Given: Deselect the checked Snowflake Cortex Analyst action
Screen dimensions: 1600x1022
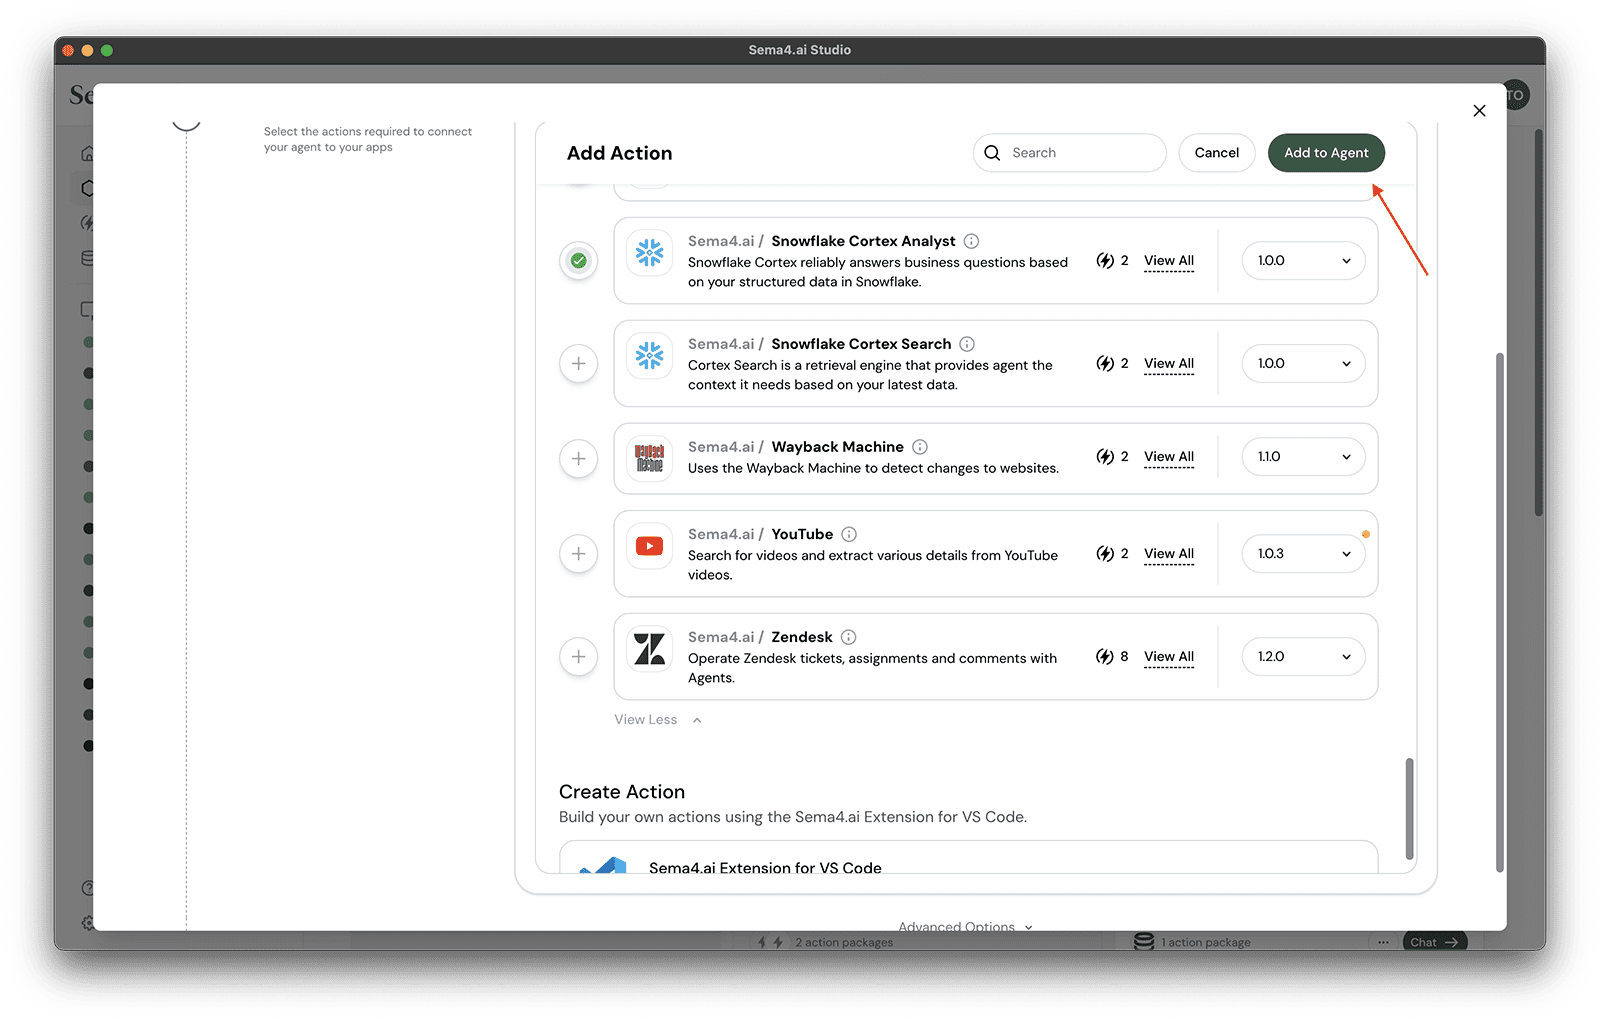Looking at the screenshot, I should tap(578, 261).
